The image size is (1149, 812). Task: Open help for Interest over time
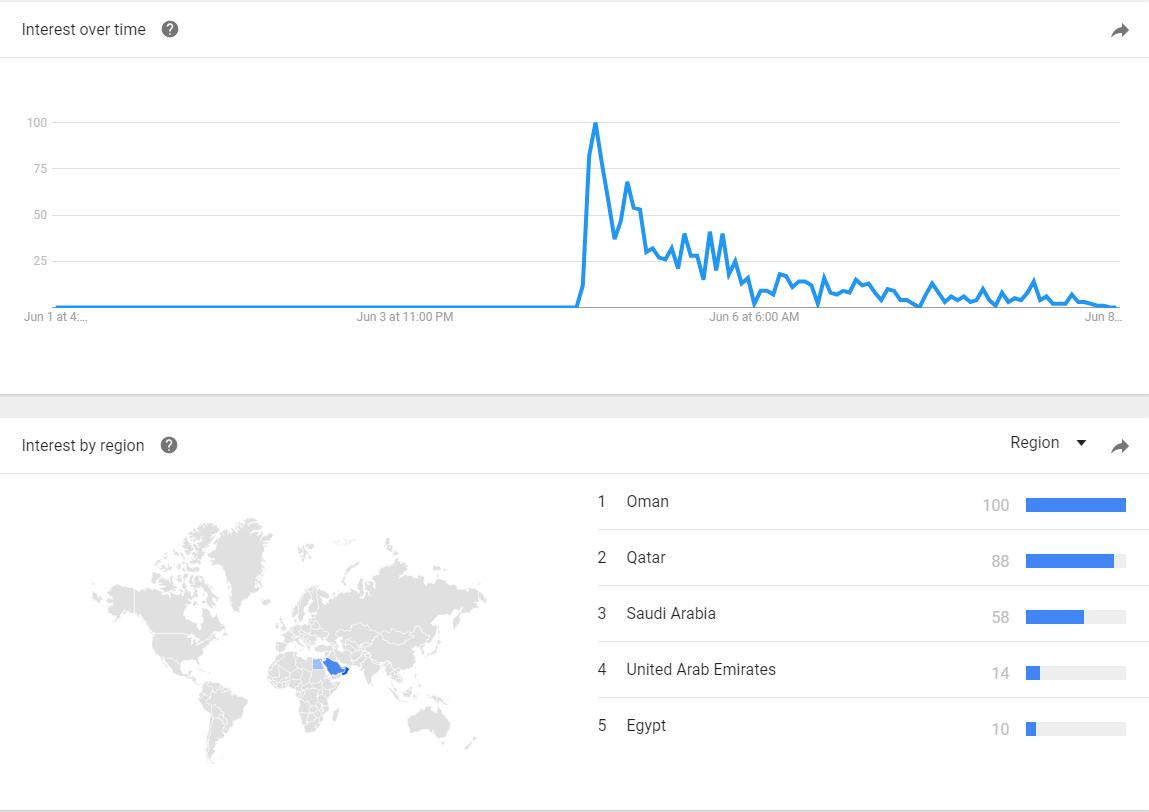point(170,29)
